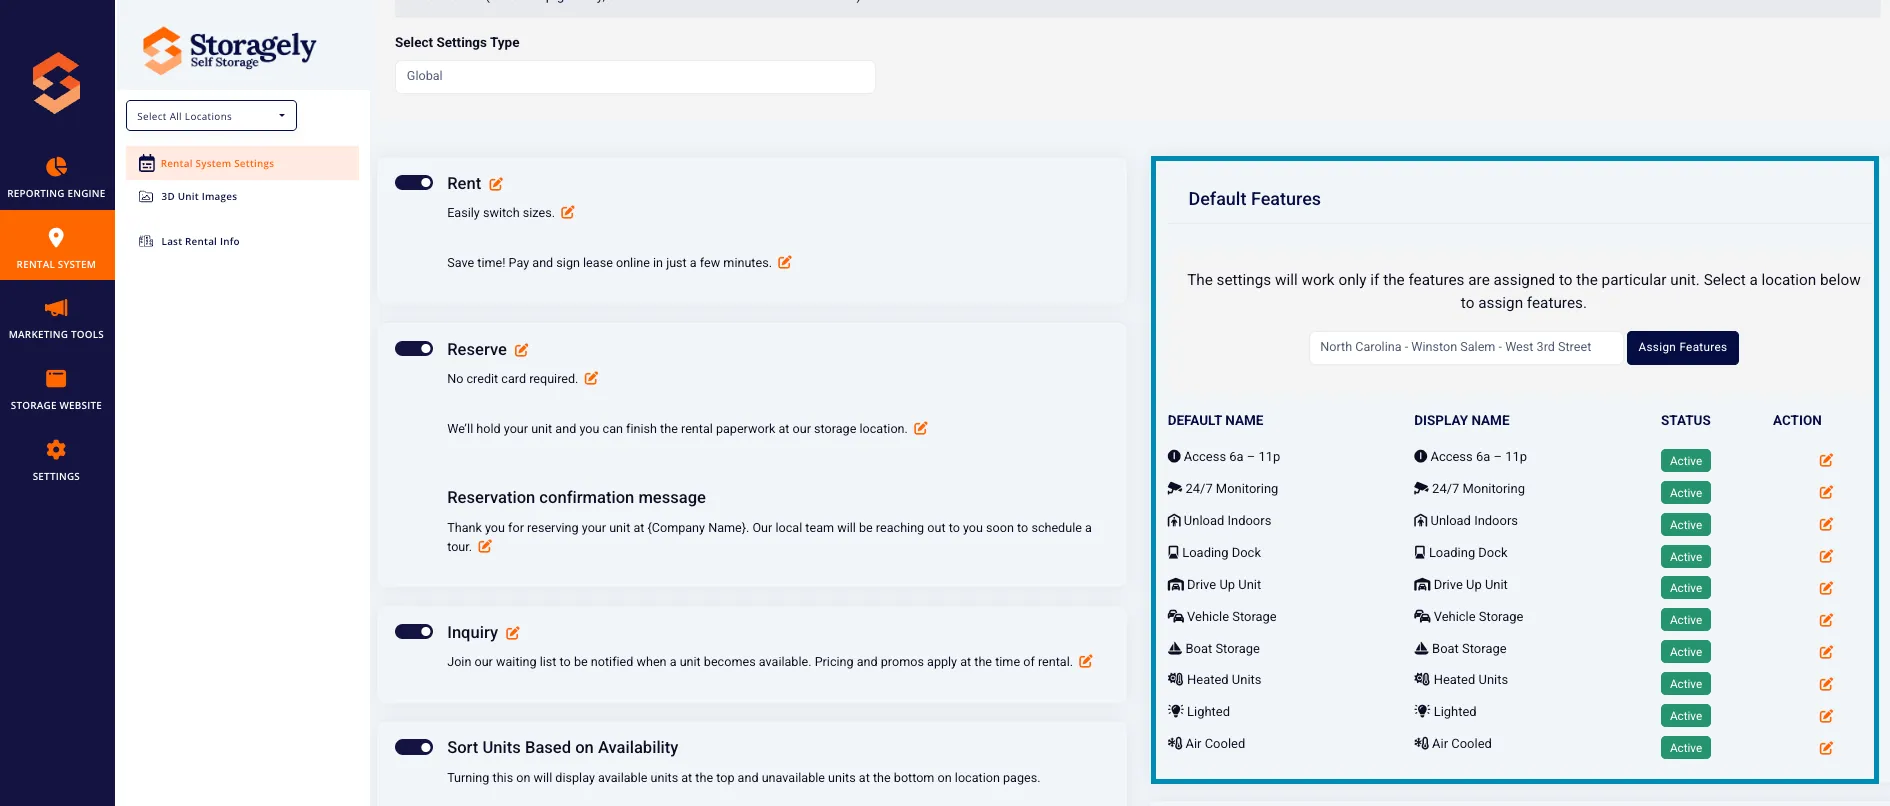1890x806 pixels.
Task: Click the Storagely logo in the dark sidebar
Action: pos(56,83)
